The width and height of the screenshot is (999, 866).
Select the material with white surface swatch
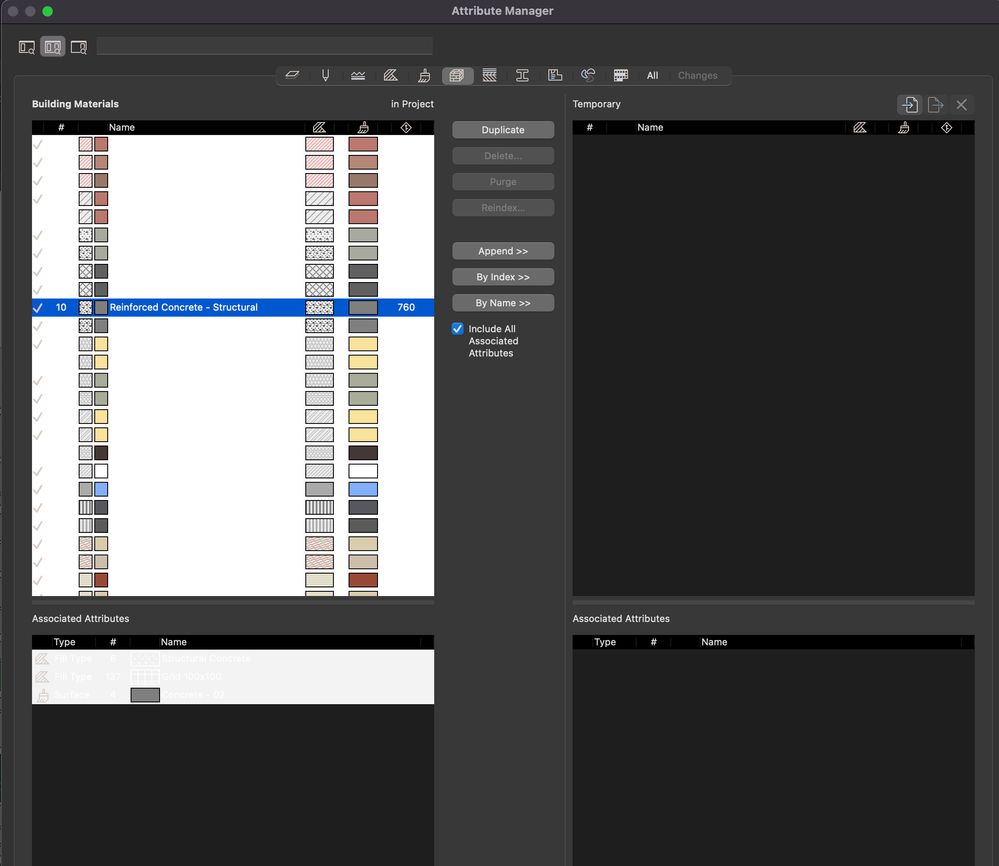pos(233,471)
